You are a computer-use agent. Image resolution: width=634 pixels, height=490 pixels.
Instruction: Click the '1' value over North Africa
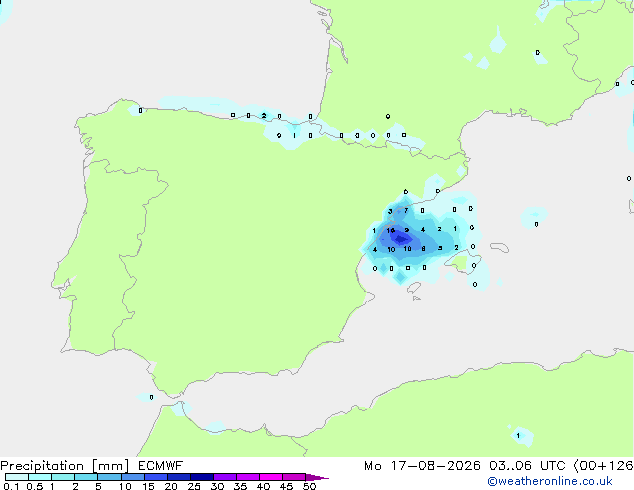[518, 435]
